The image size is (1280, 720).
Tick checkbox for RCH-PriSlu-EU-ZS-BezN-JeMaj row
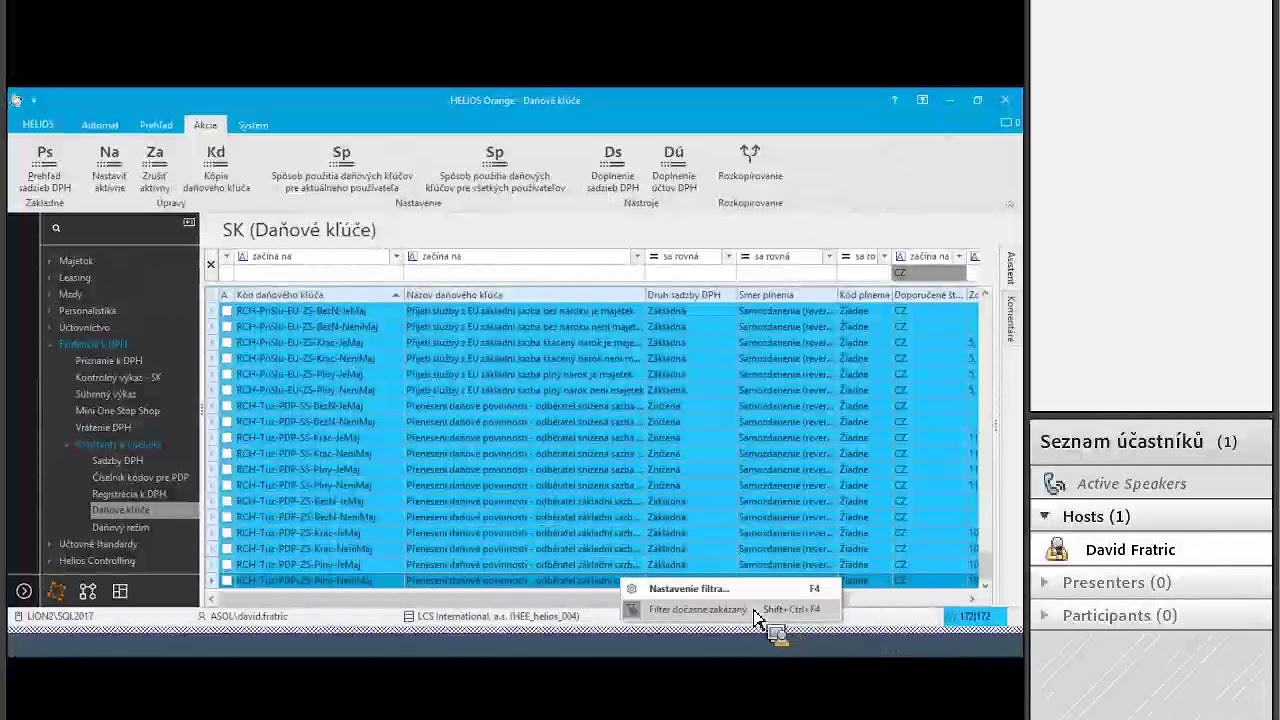point(227,311)
